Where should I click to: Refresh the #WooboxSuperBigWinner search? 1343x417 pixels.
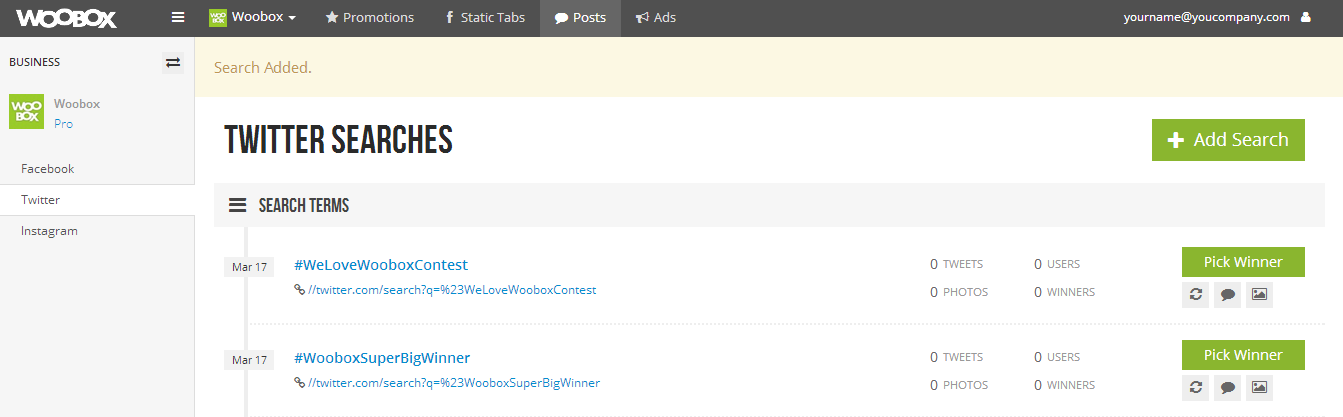1195,387
